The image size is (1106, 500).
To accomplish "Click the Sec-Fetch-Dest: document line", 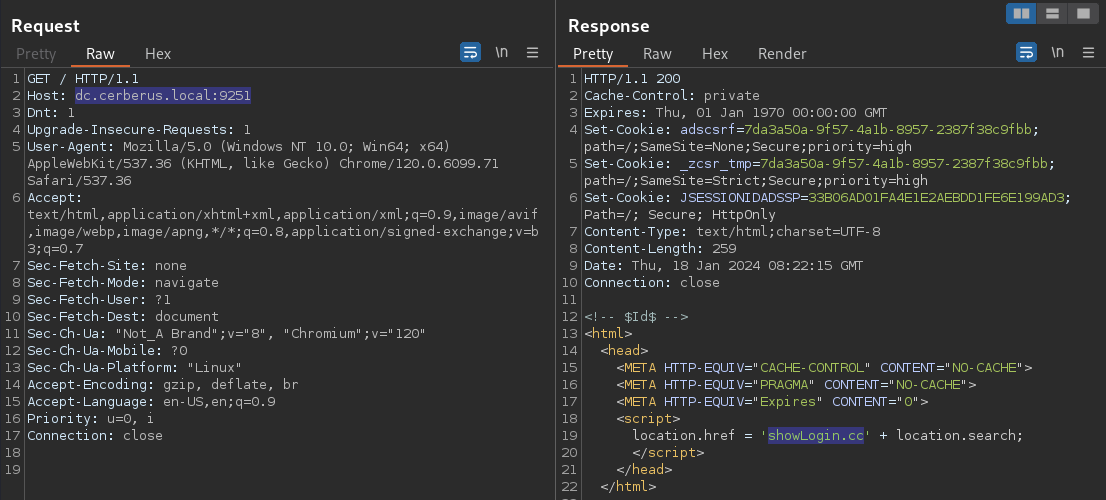I will pyautogui.click(x=123, y=317).
